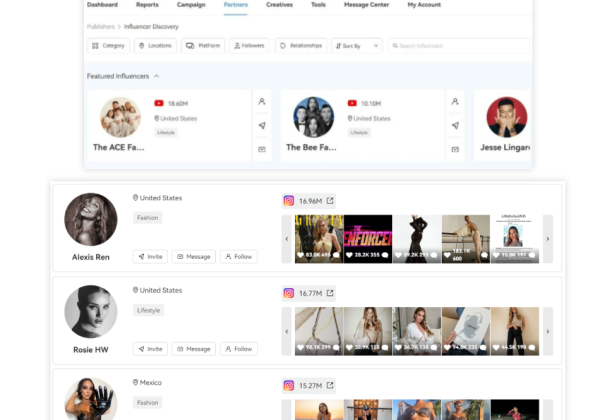600x420 pixels.
Task: Open the Relationships filter
Action: pos(301,46)
